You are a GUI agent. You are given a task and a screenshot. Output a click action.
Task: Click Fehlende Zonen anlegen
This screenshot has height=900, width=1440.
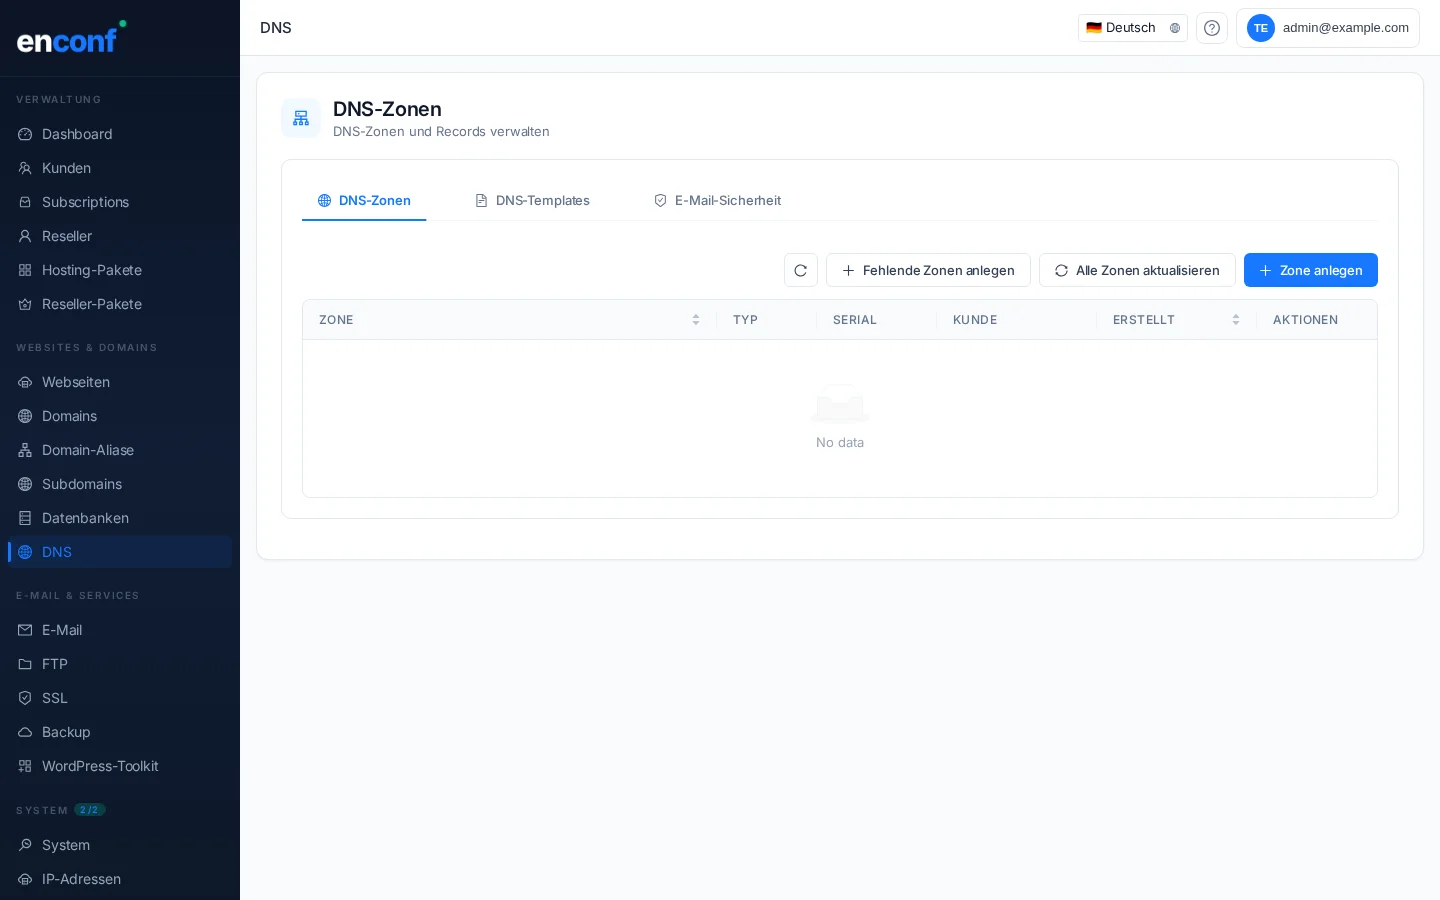pyautogui.click(x=928, y=270)
